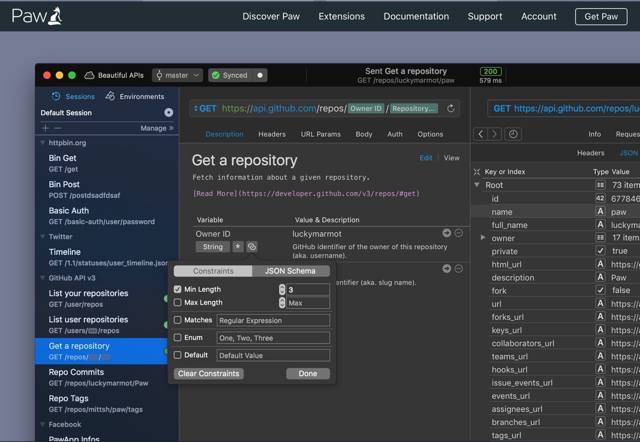Click the Clear Constraints button
This screenshot has height=442, width=640.
208,373
